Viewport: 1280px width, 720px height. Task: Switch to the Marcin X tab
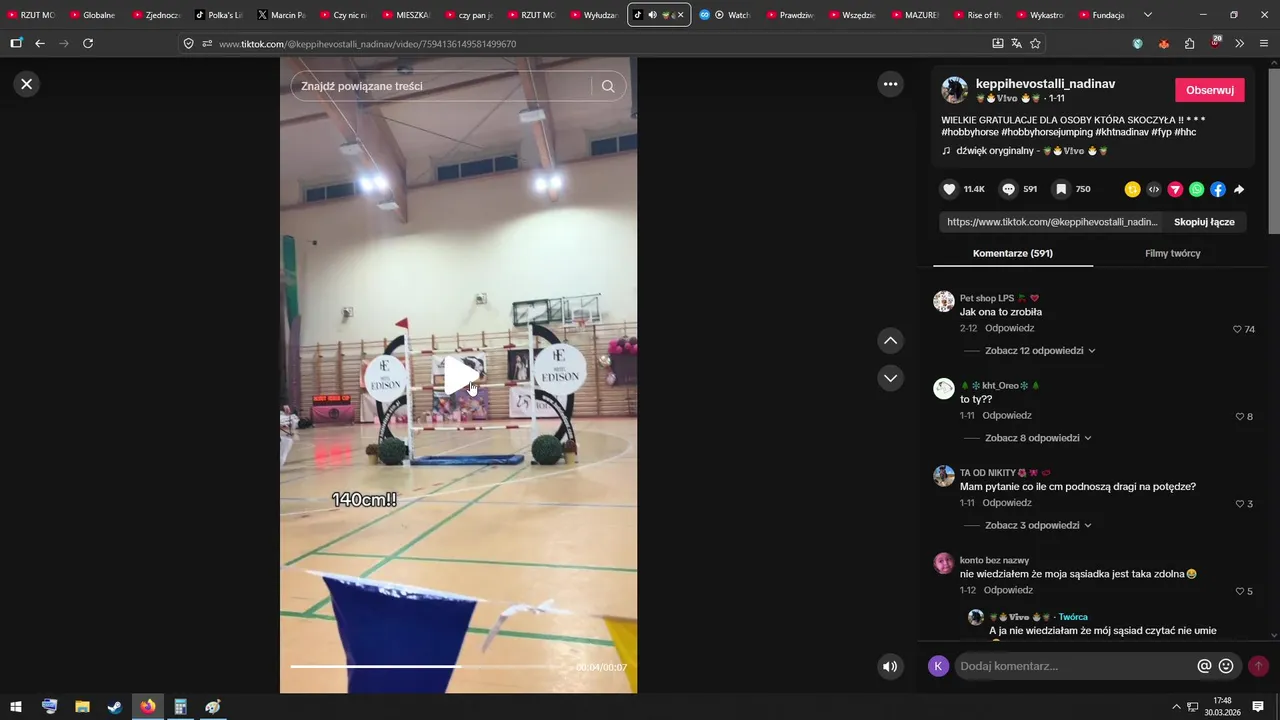280,15
